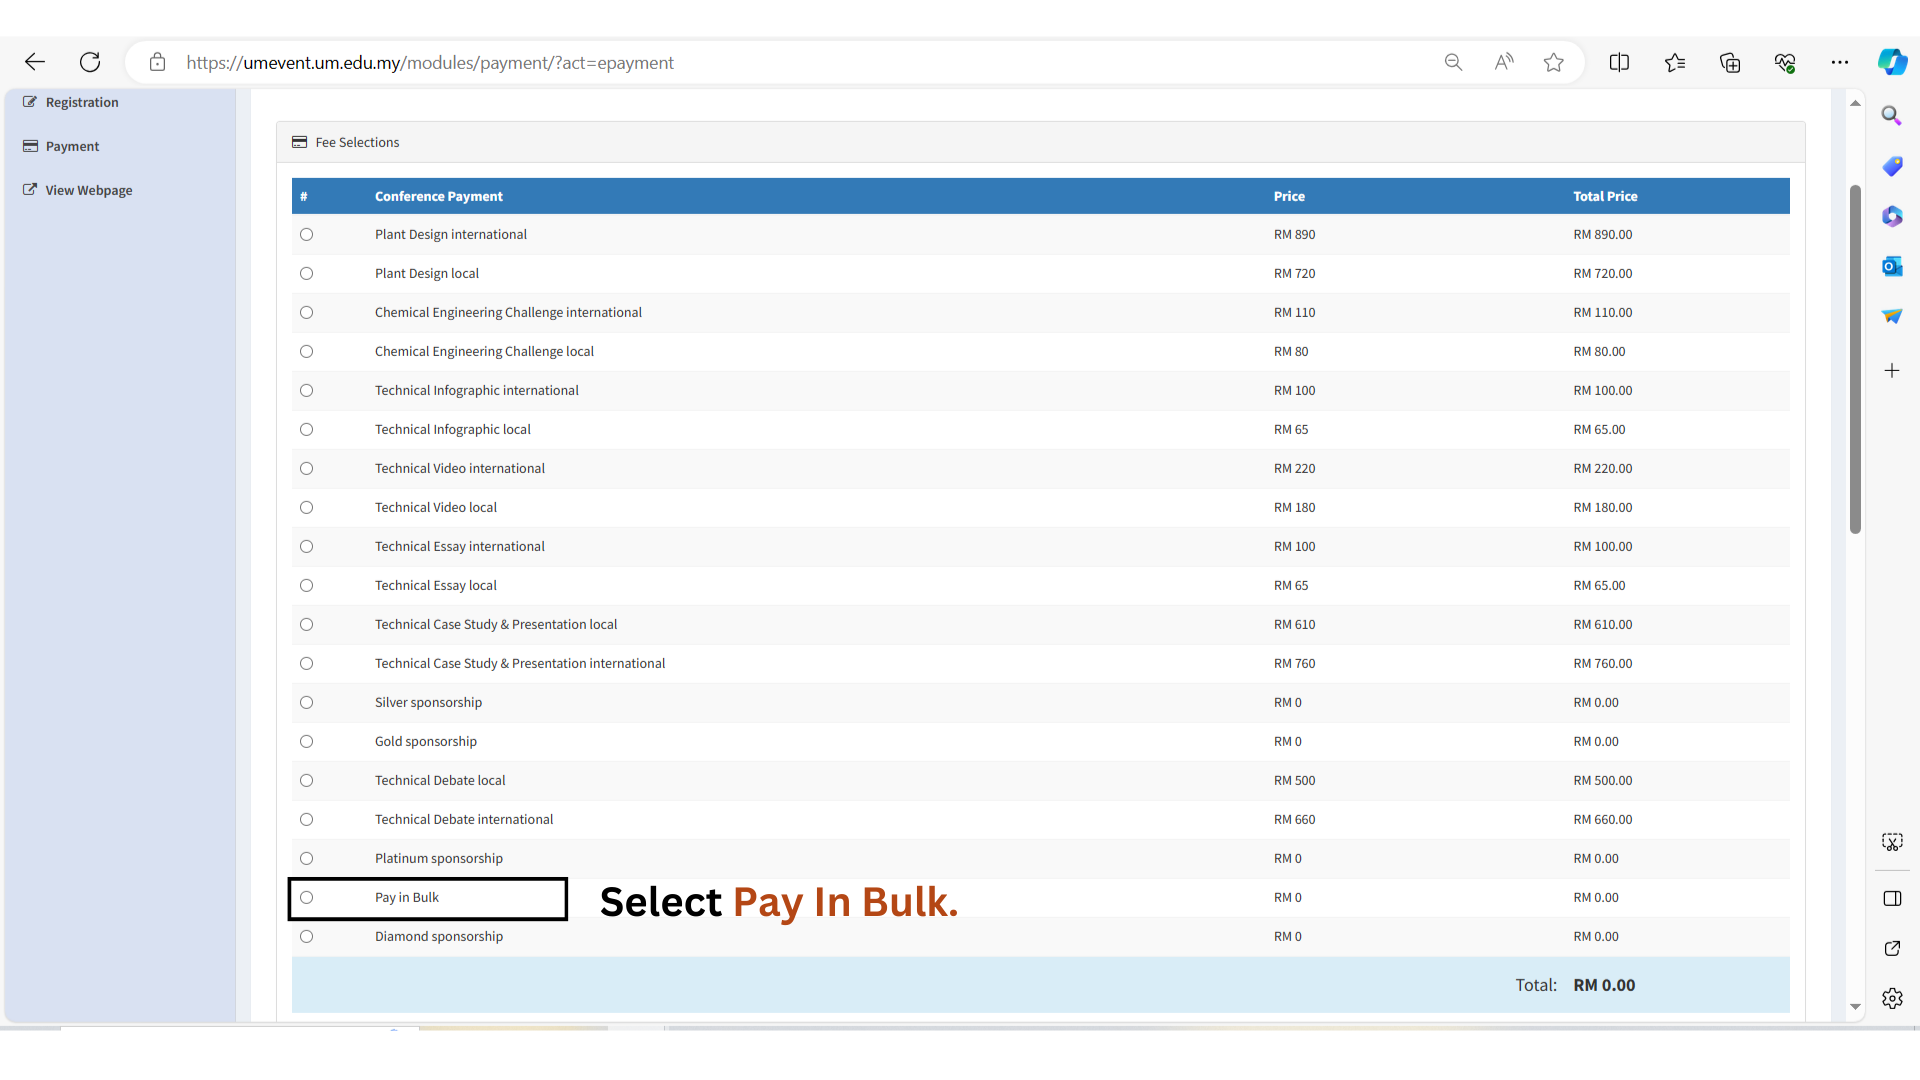Open the Outlook icon in the sidebar
This screenshot has width=1920, height=1080.
point(1891,266)
